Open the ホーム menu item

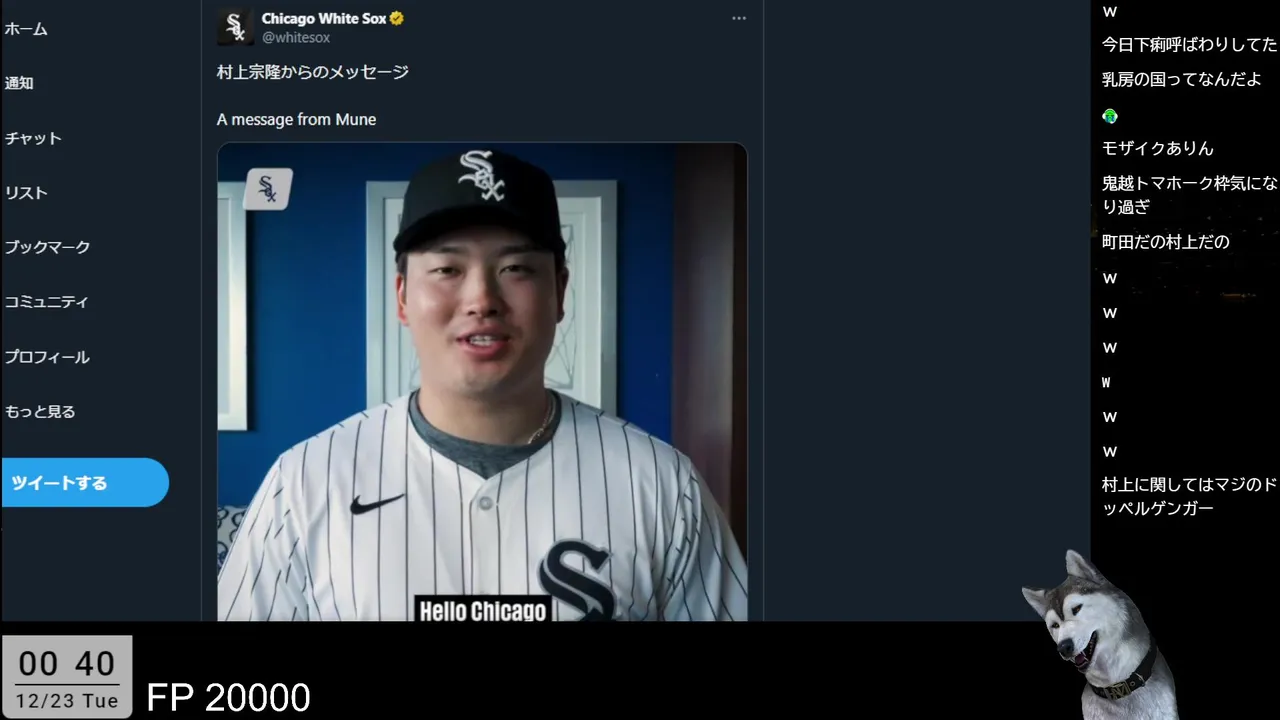pyautogui.click(x=26, y=29)
